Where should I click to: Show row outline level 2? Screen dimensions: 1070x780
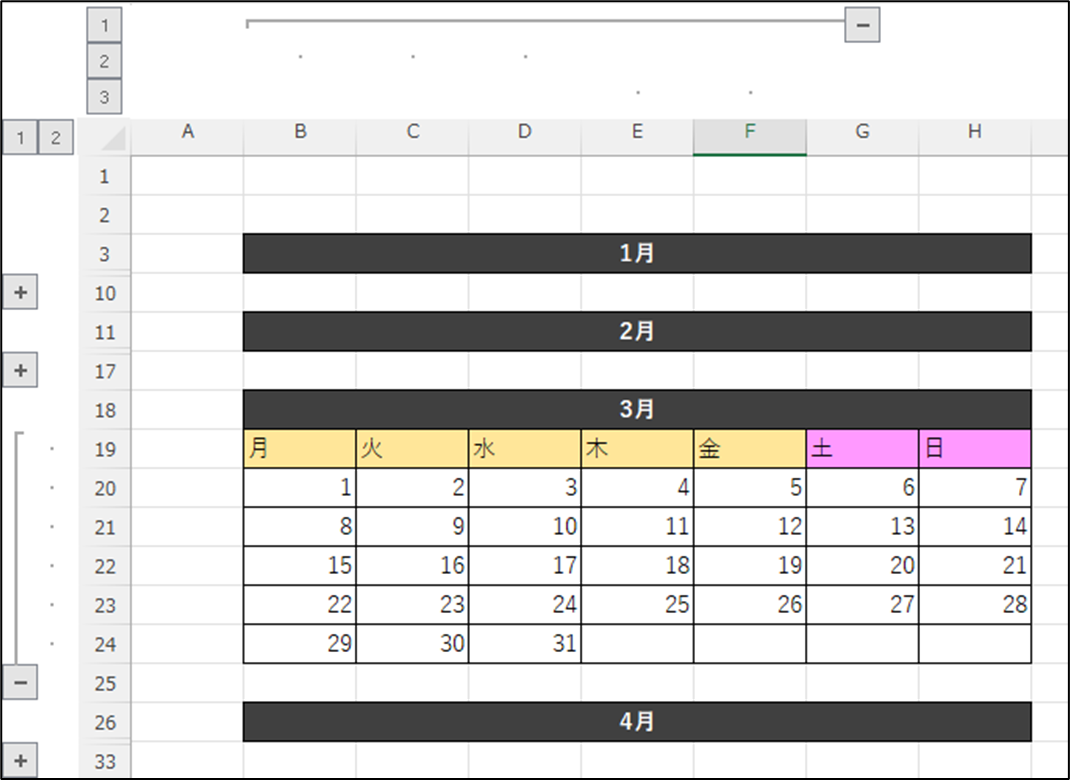point(56,138)
